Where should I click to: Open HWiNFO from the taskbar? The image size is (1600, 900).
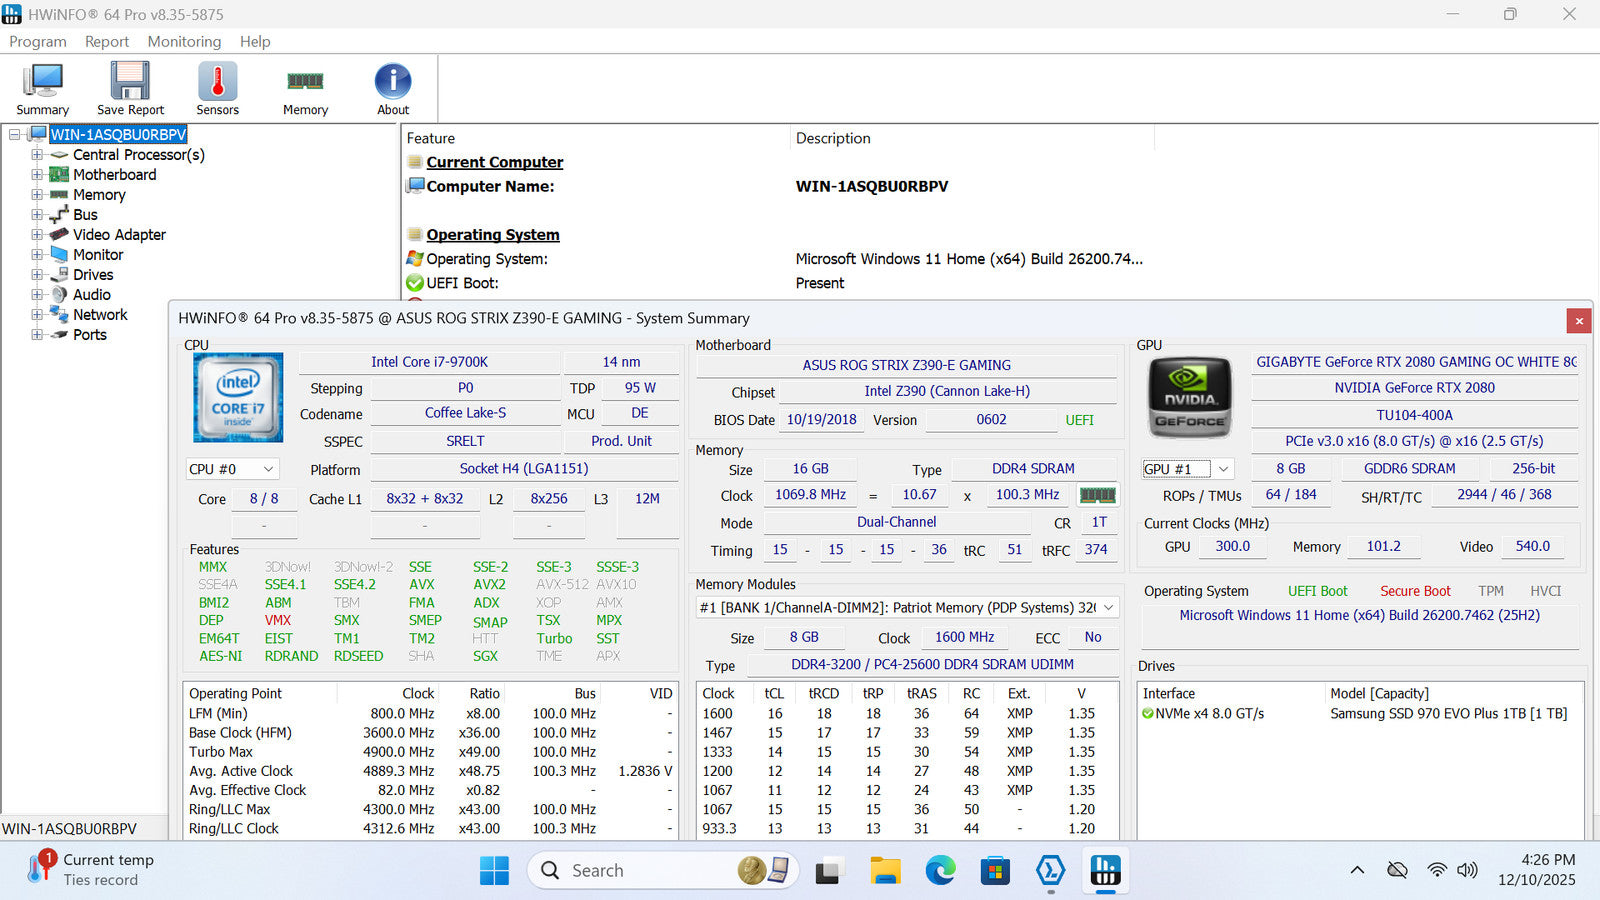(1105, 871)
